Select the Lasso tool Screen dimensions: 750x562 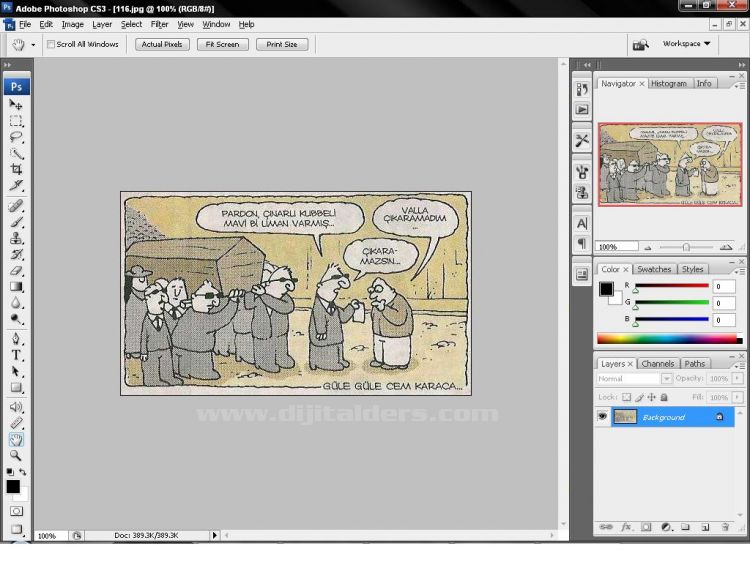tap(16, 137)
